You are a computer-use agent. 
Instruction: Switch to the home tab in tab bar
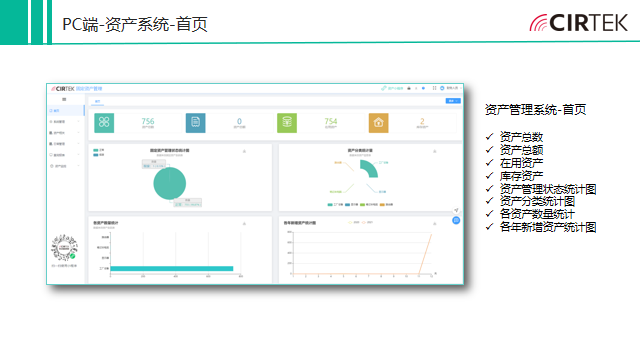[97, 101]
